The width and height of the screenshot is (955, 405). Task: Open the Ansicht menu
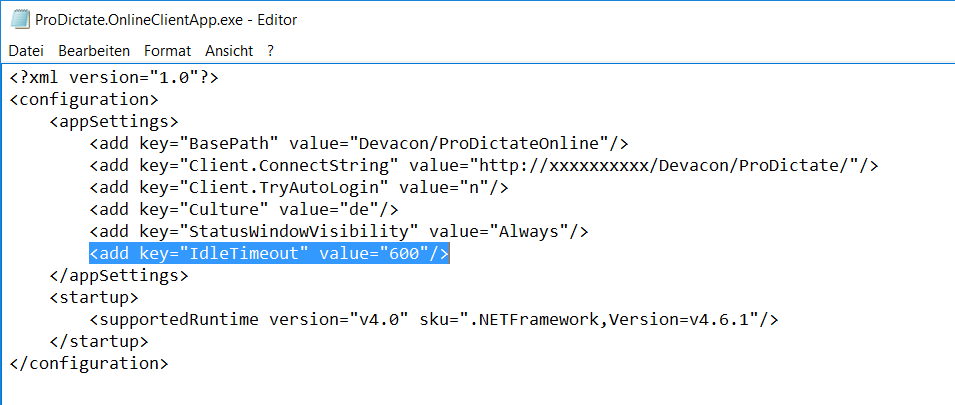point(229,51)
